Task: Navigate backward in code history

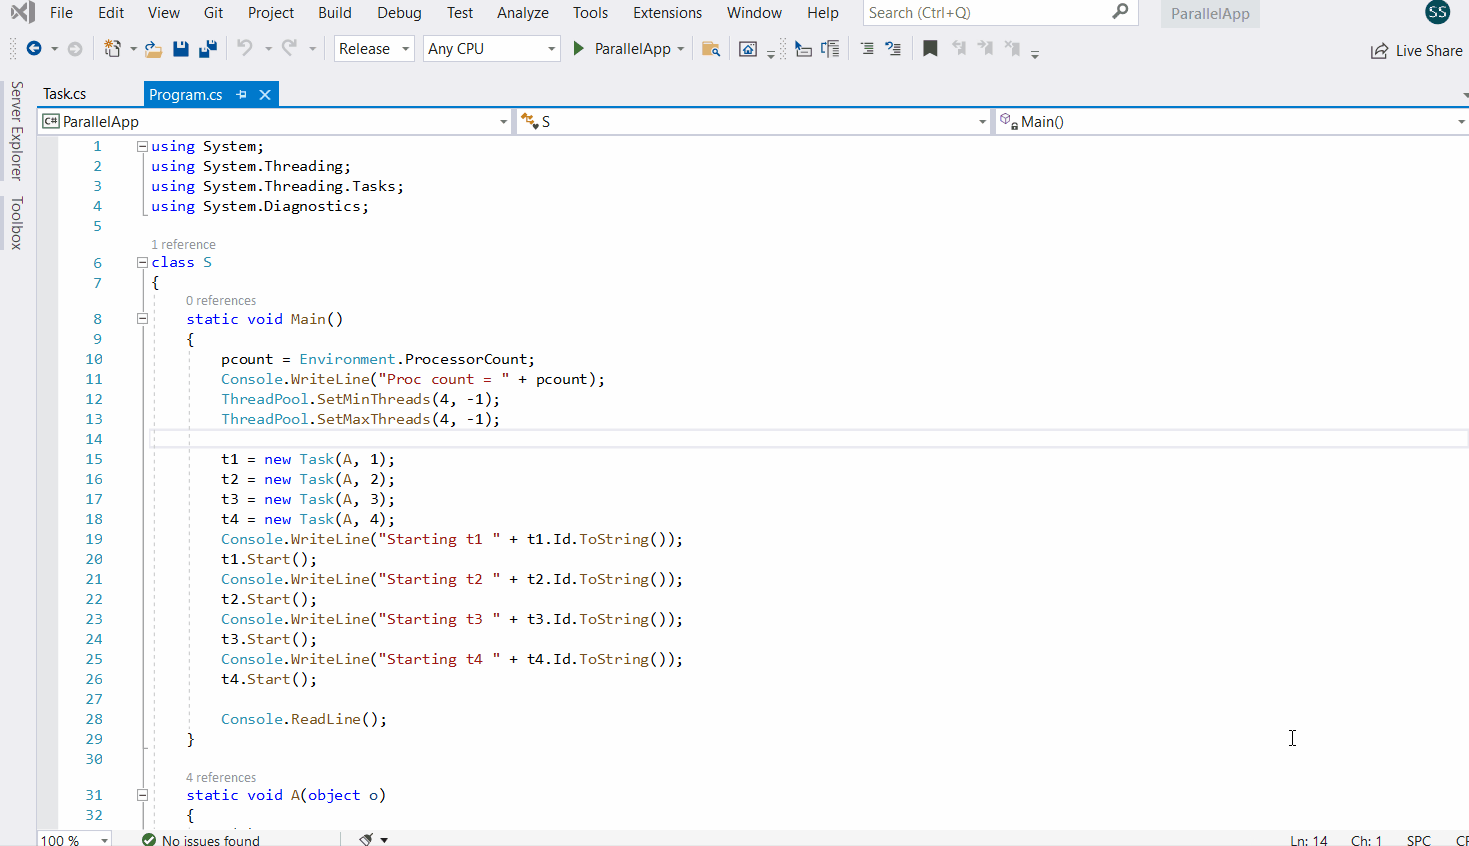Action: (36, 48)
